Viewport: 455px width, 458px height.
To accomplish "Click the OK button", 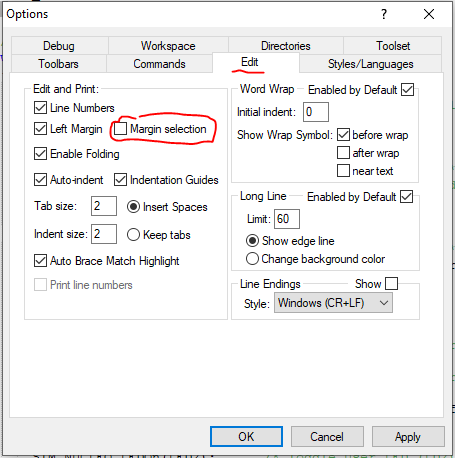I will pos(246,437).
